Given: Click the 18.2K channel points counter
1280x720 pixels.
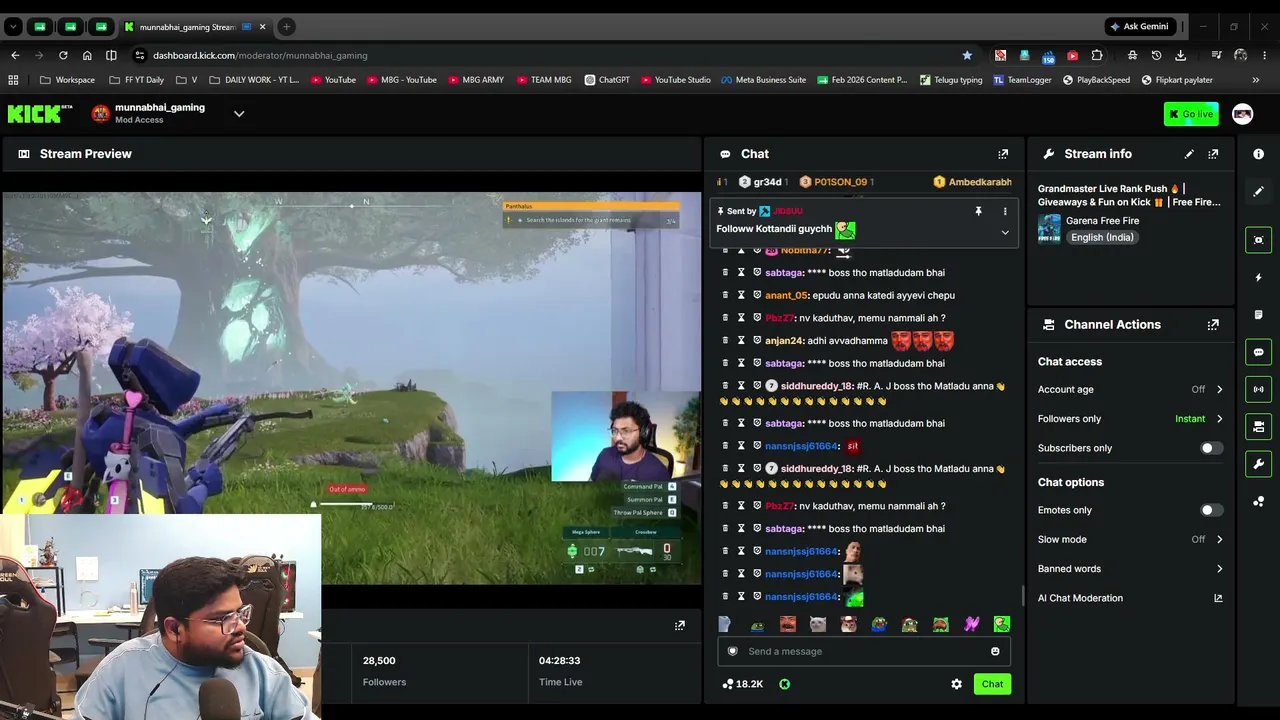Looking at the screenshot, I should pyautogui.click(x=742, y=684).
